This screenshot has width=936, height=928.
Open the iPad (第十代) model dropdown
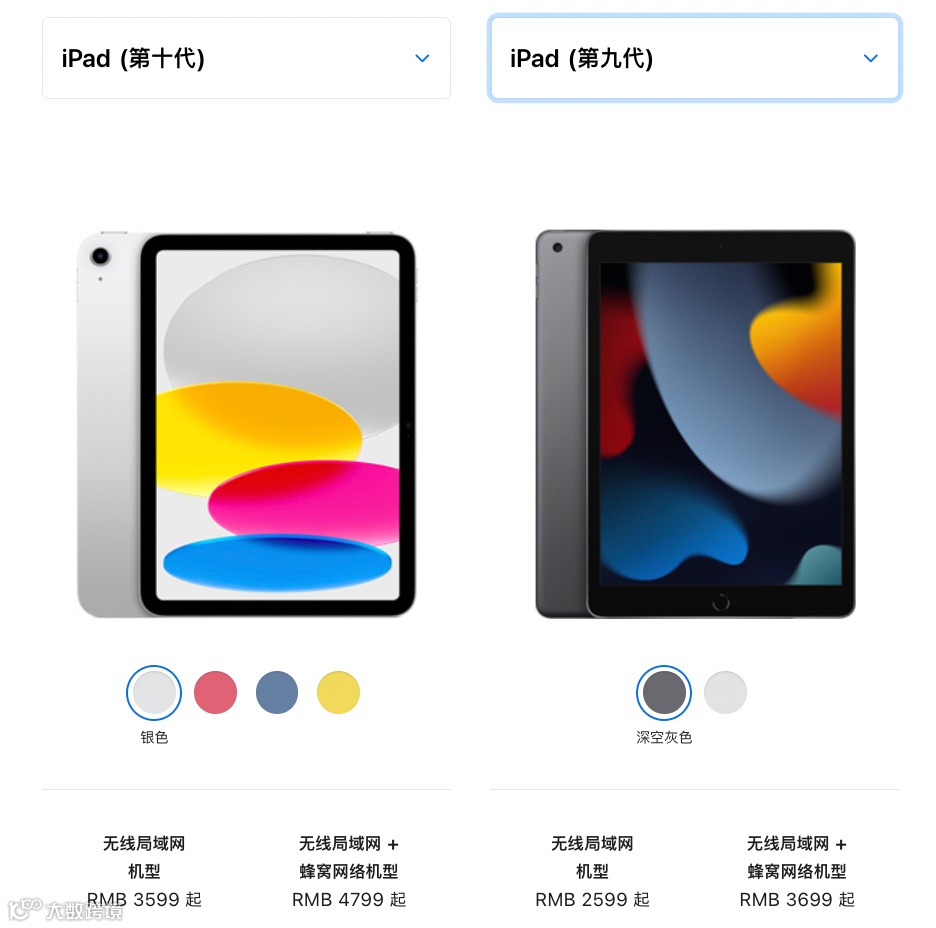(x=246, y=58)
